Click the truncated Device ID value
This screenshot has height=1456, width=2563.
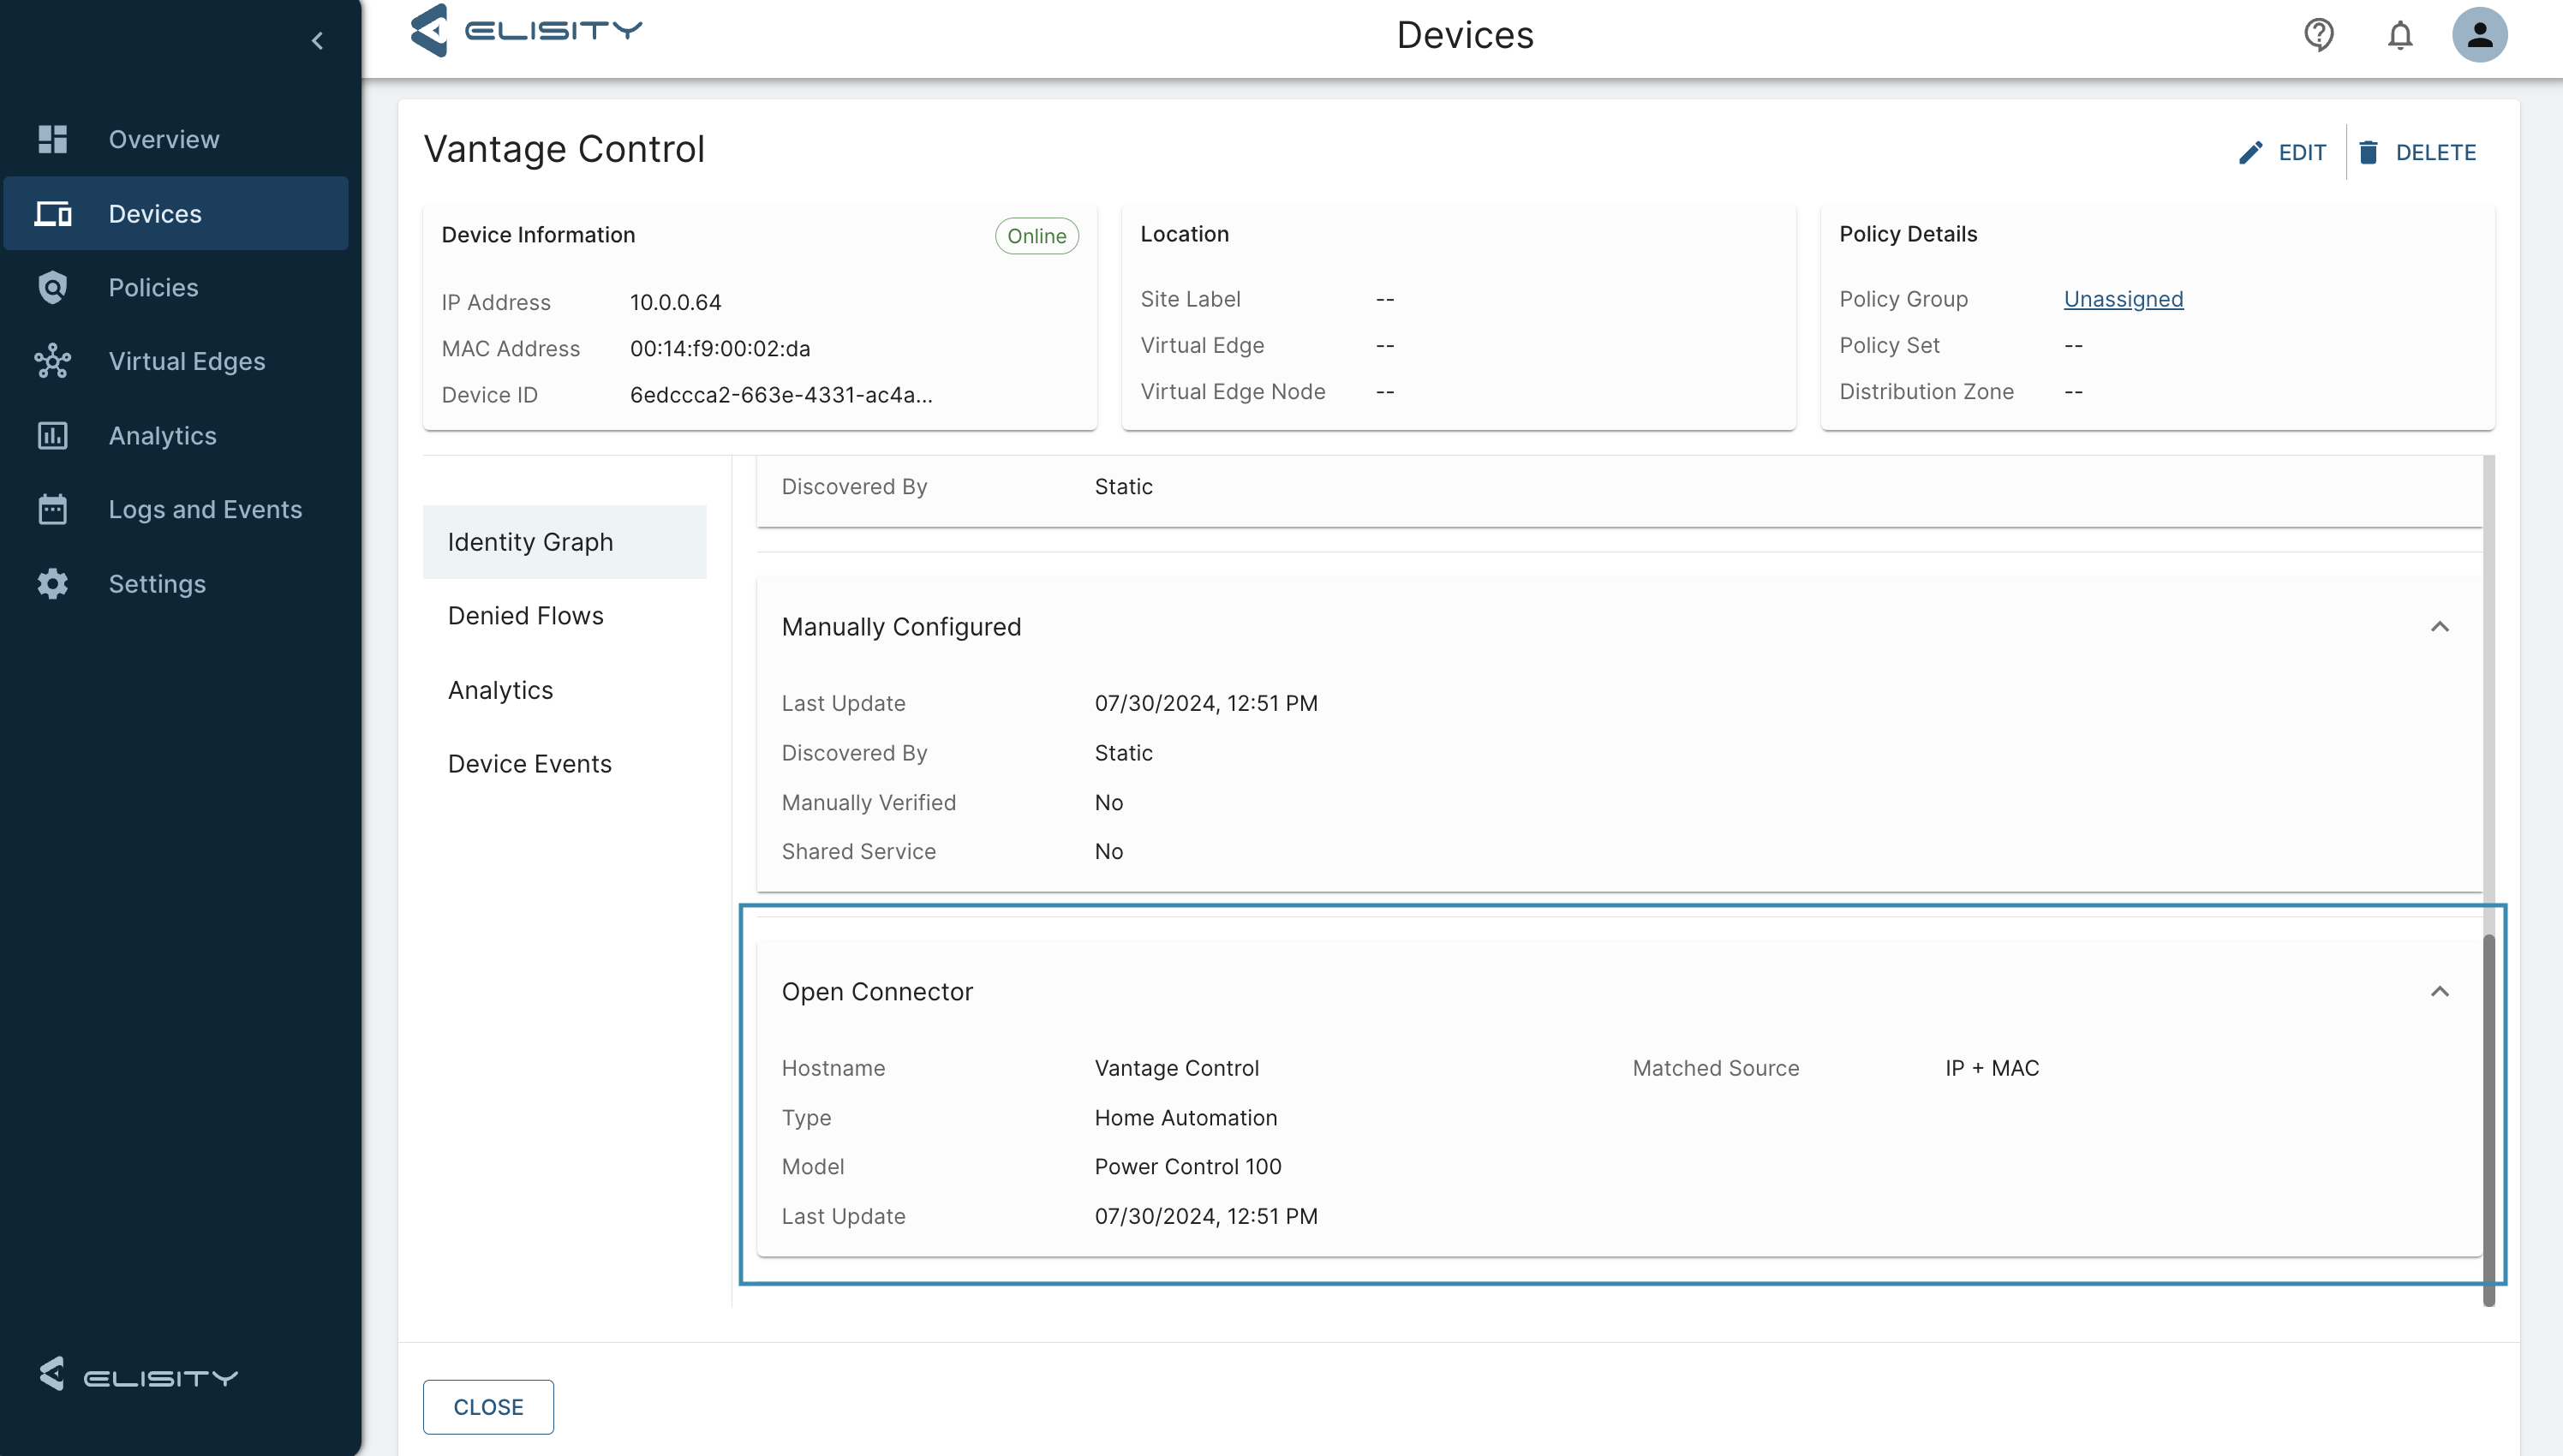point(781,395)
